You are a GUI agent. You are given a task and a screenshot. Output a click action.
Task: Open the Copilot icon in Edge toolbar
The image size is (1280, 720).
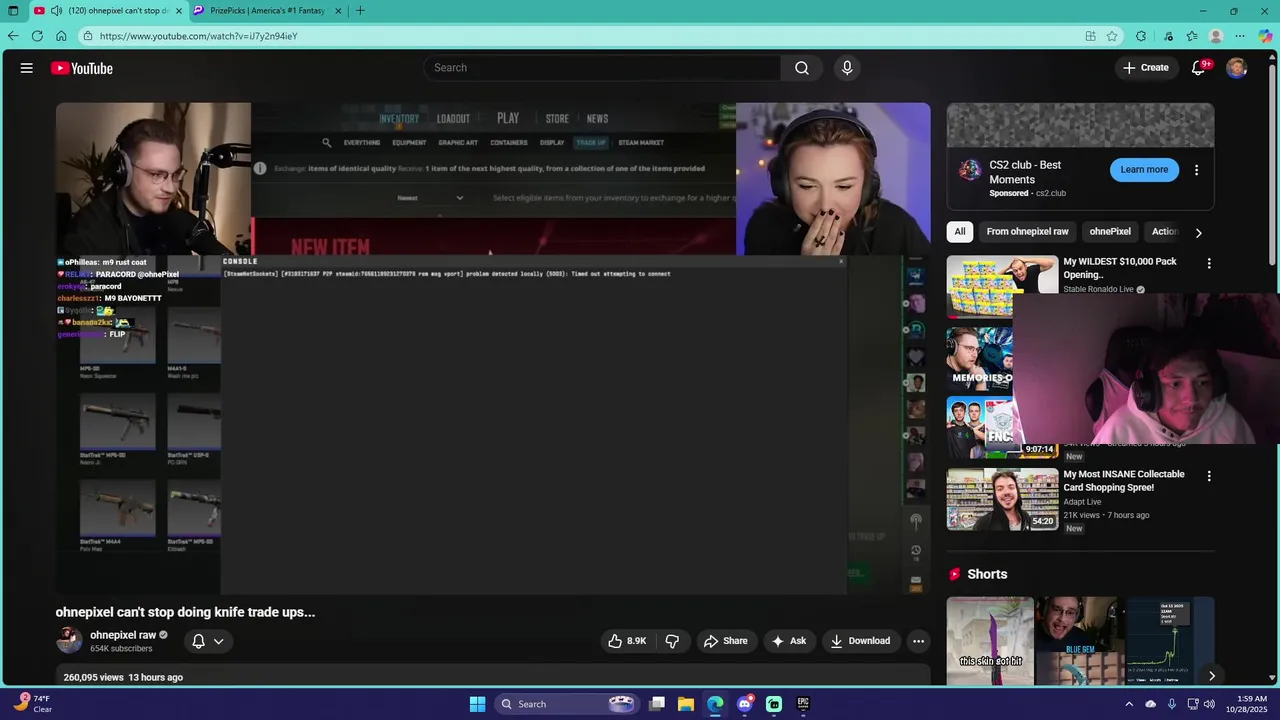1266,36
